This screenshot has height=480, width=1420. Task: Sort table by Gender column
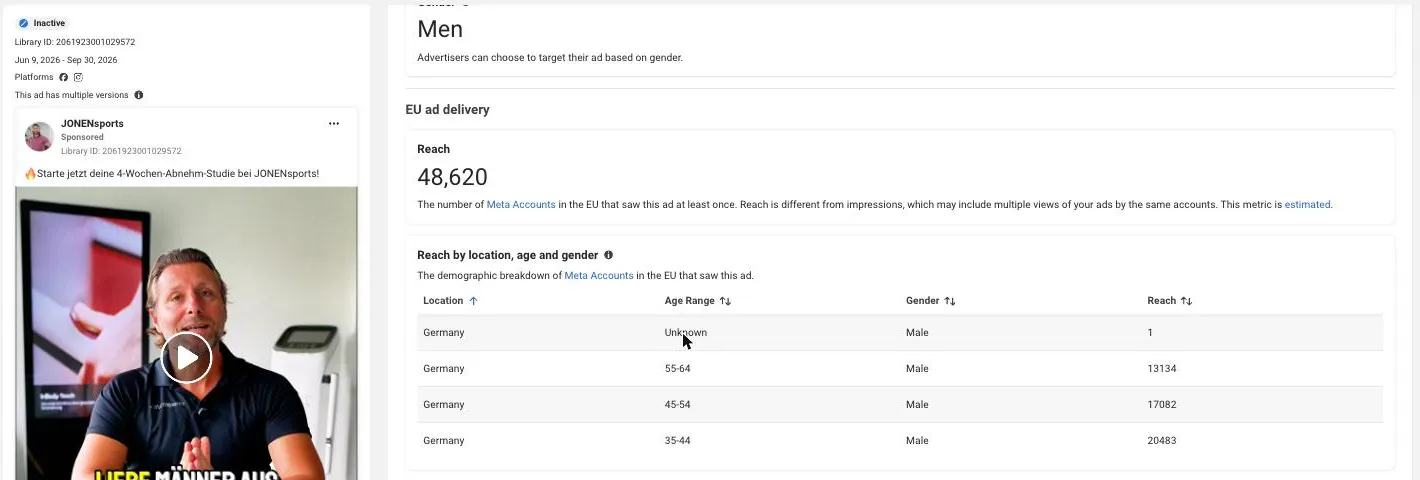click(x=931, y=300)
